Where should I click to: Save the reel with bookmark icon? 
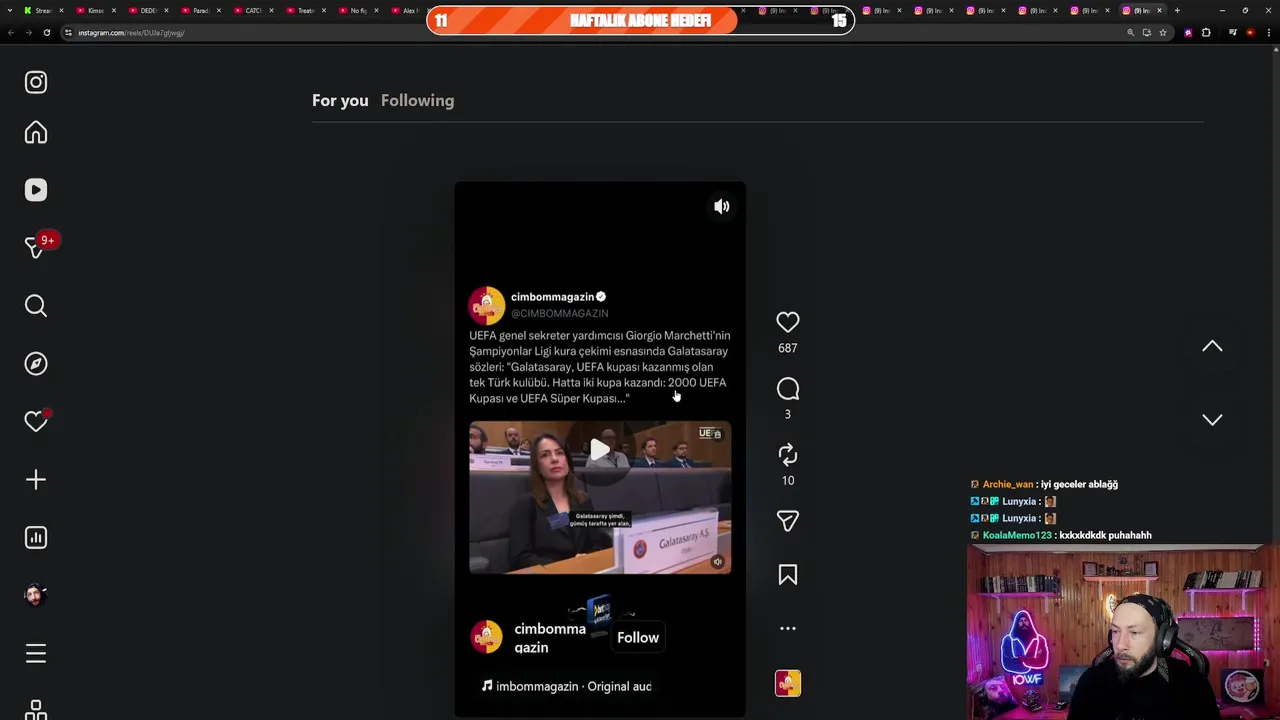click(x=788, y=575)
